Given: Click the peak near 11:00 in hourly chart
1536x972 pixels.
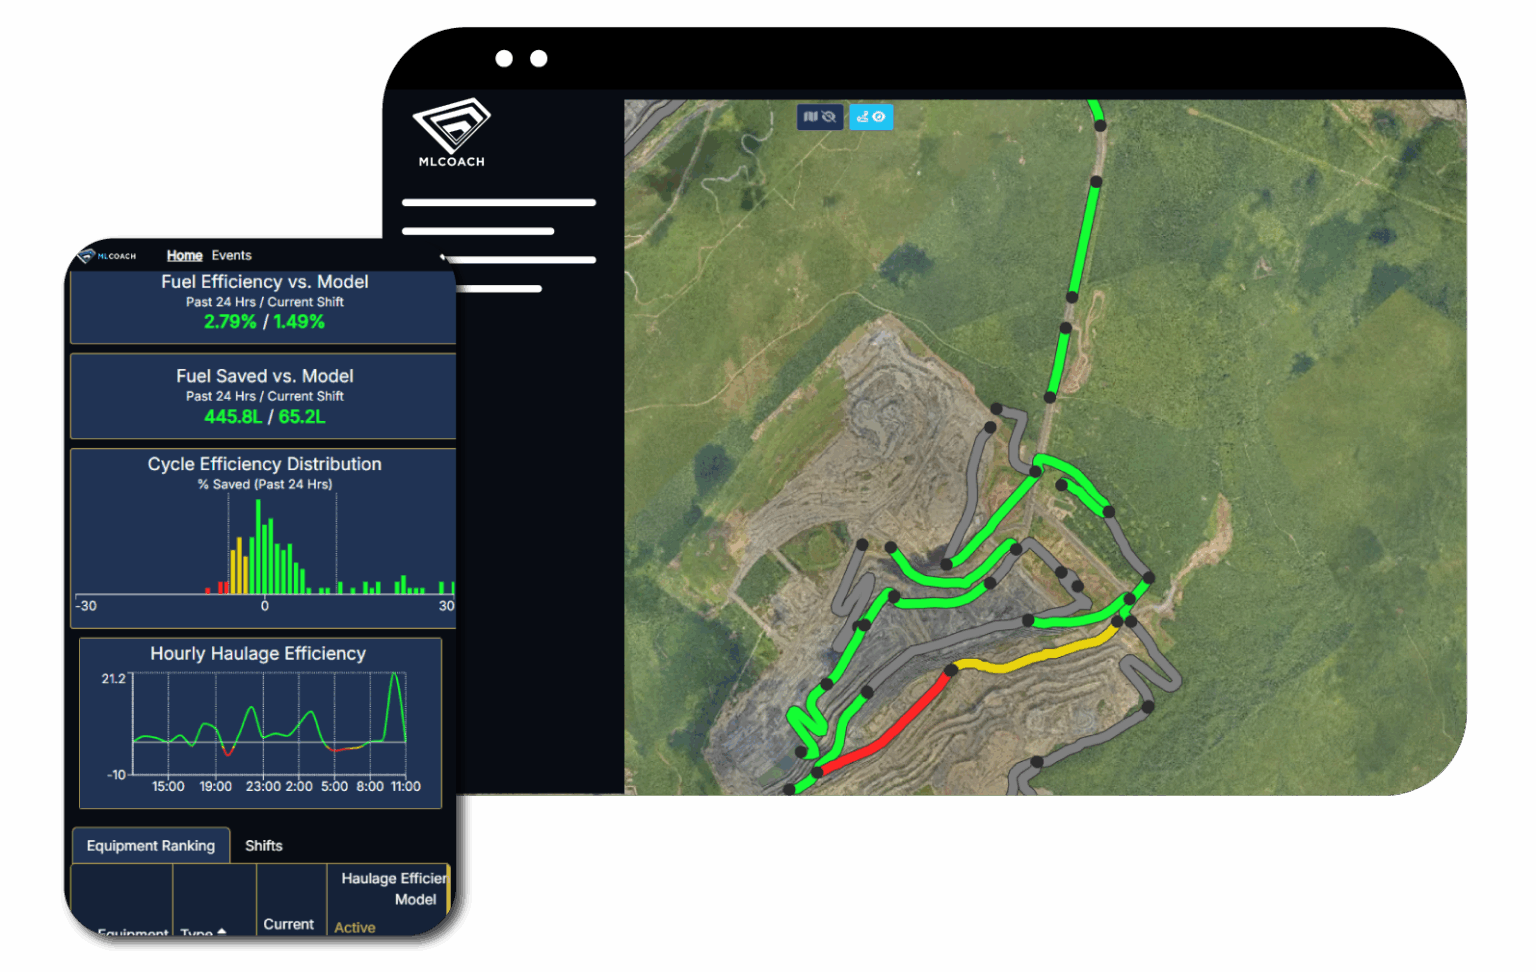Looking at the screenshot, I should point(396,677).
